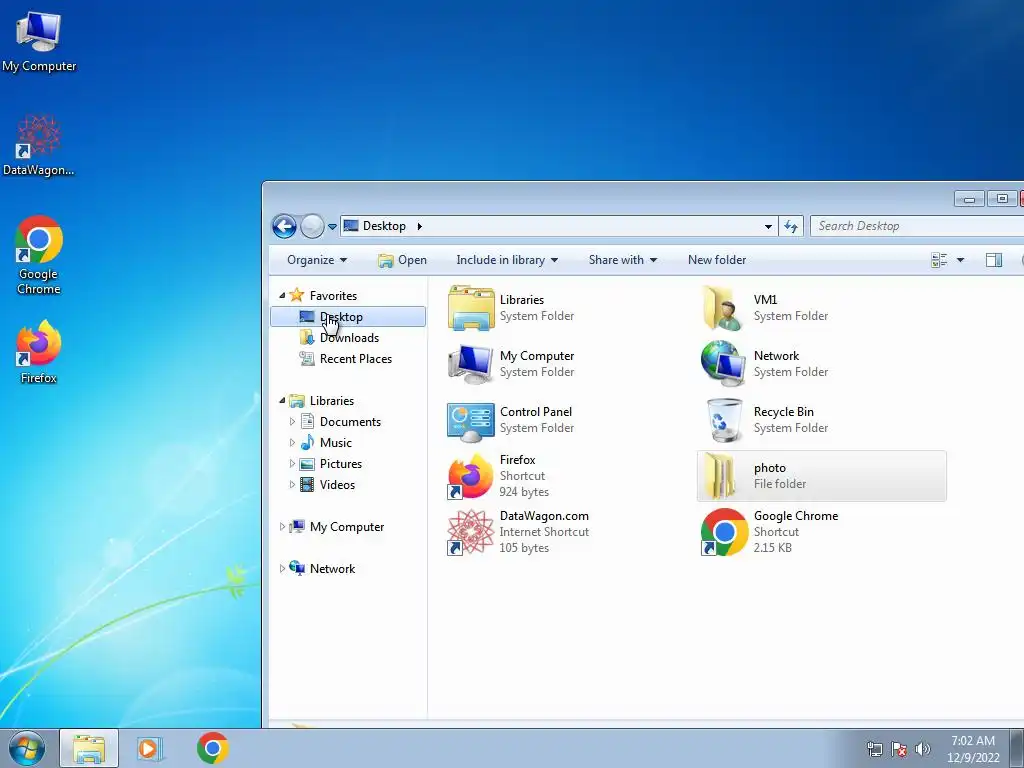Open the Share with menu
This screenshot has width=1024, height=768.
[622, 260]
